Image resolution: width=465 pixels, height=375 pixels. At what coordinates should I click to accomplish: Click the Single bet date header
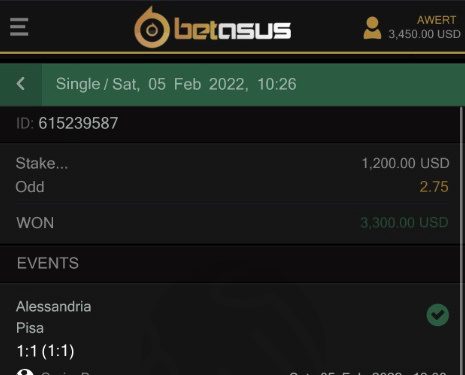click(176, 84)
